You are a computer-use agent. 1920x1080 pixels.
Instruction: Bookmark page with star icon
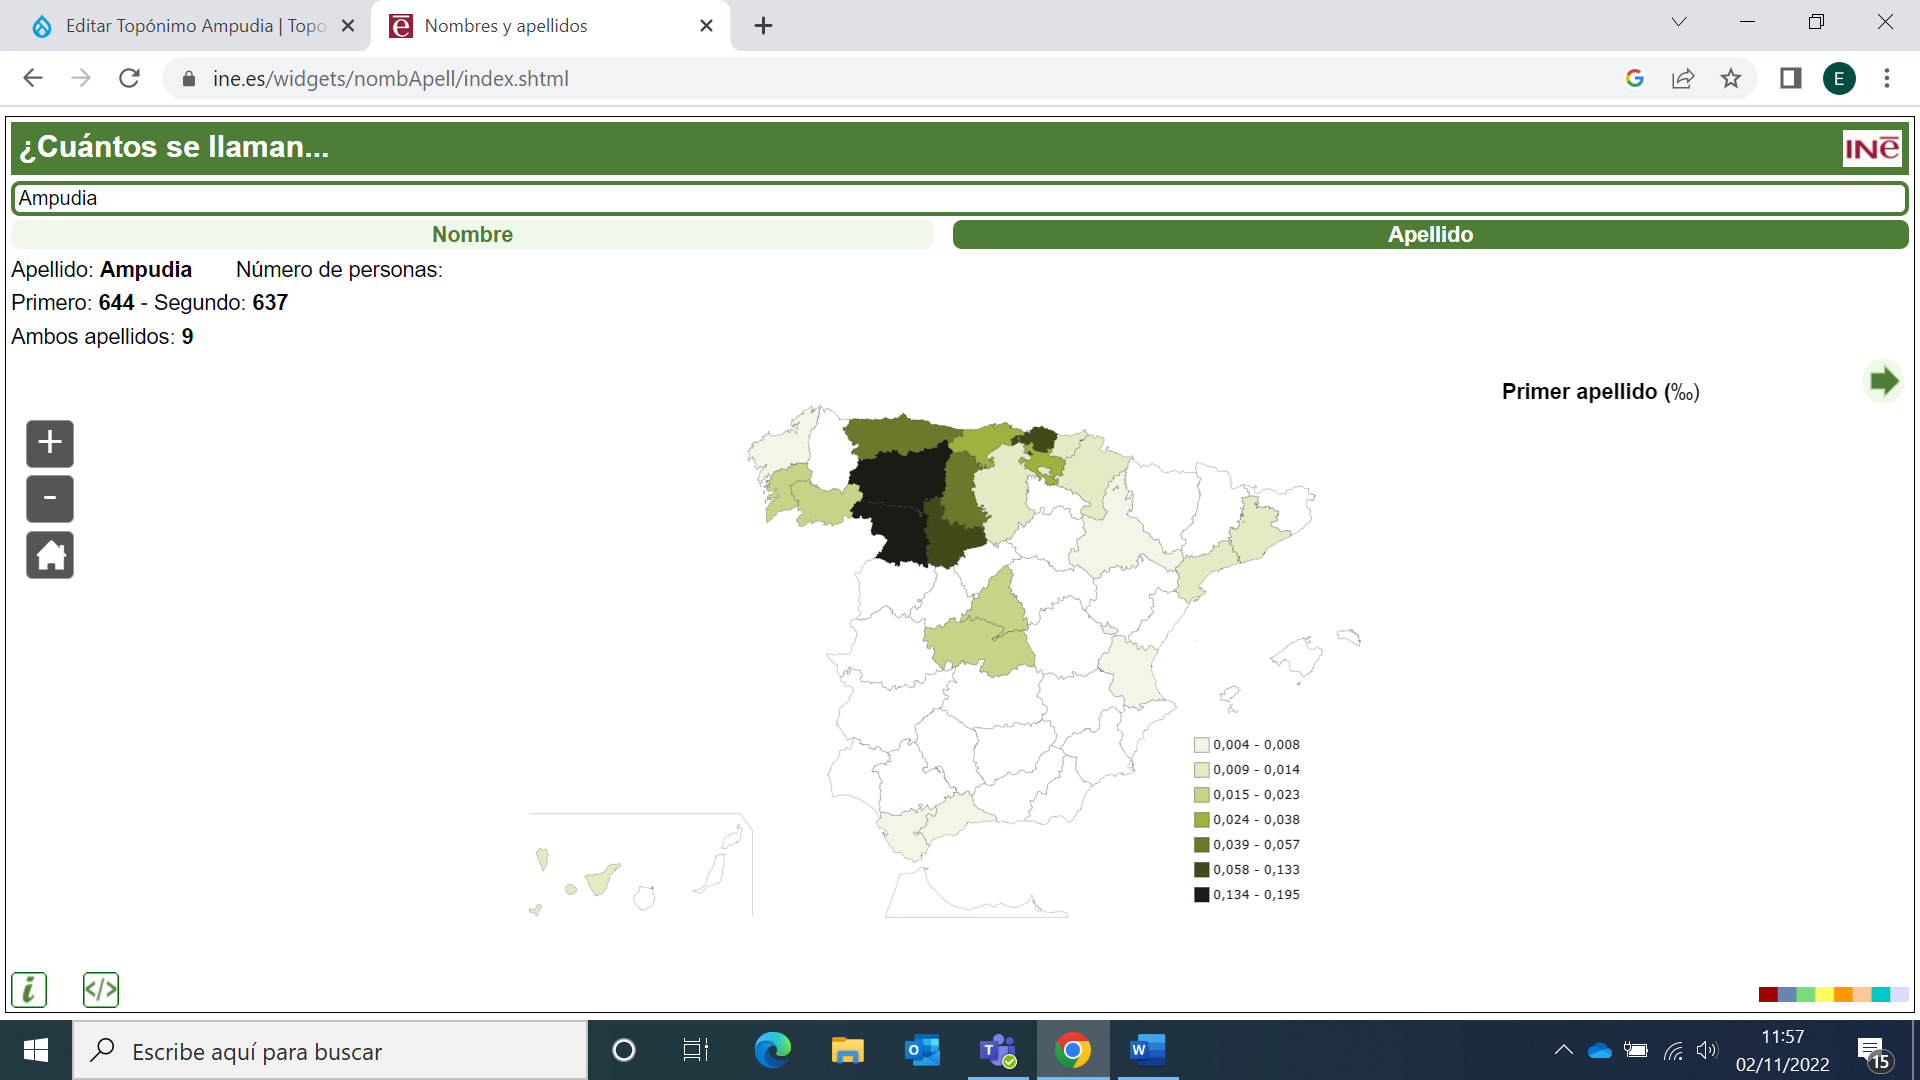[1731, 78]
